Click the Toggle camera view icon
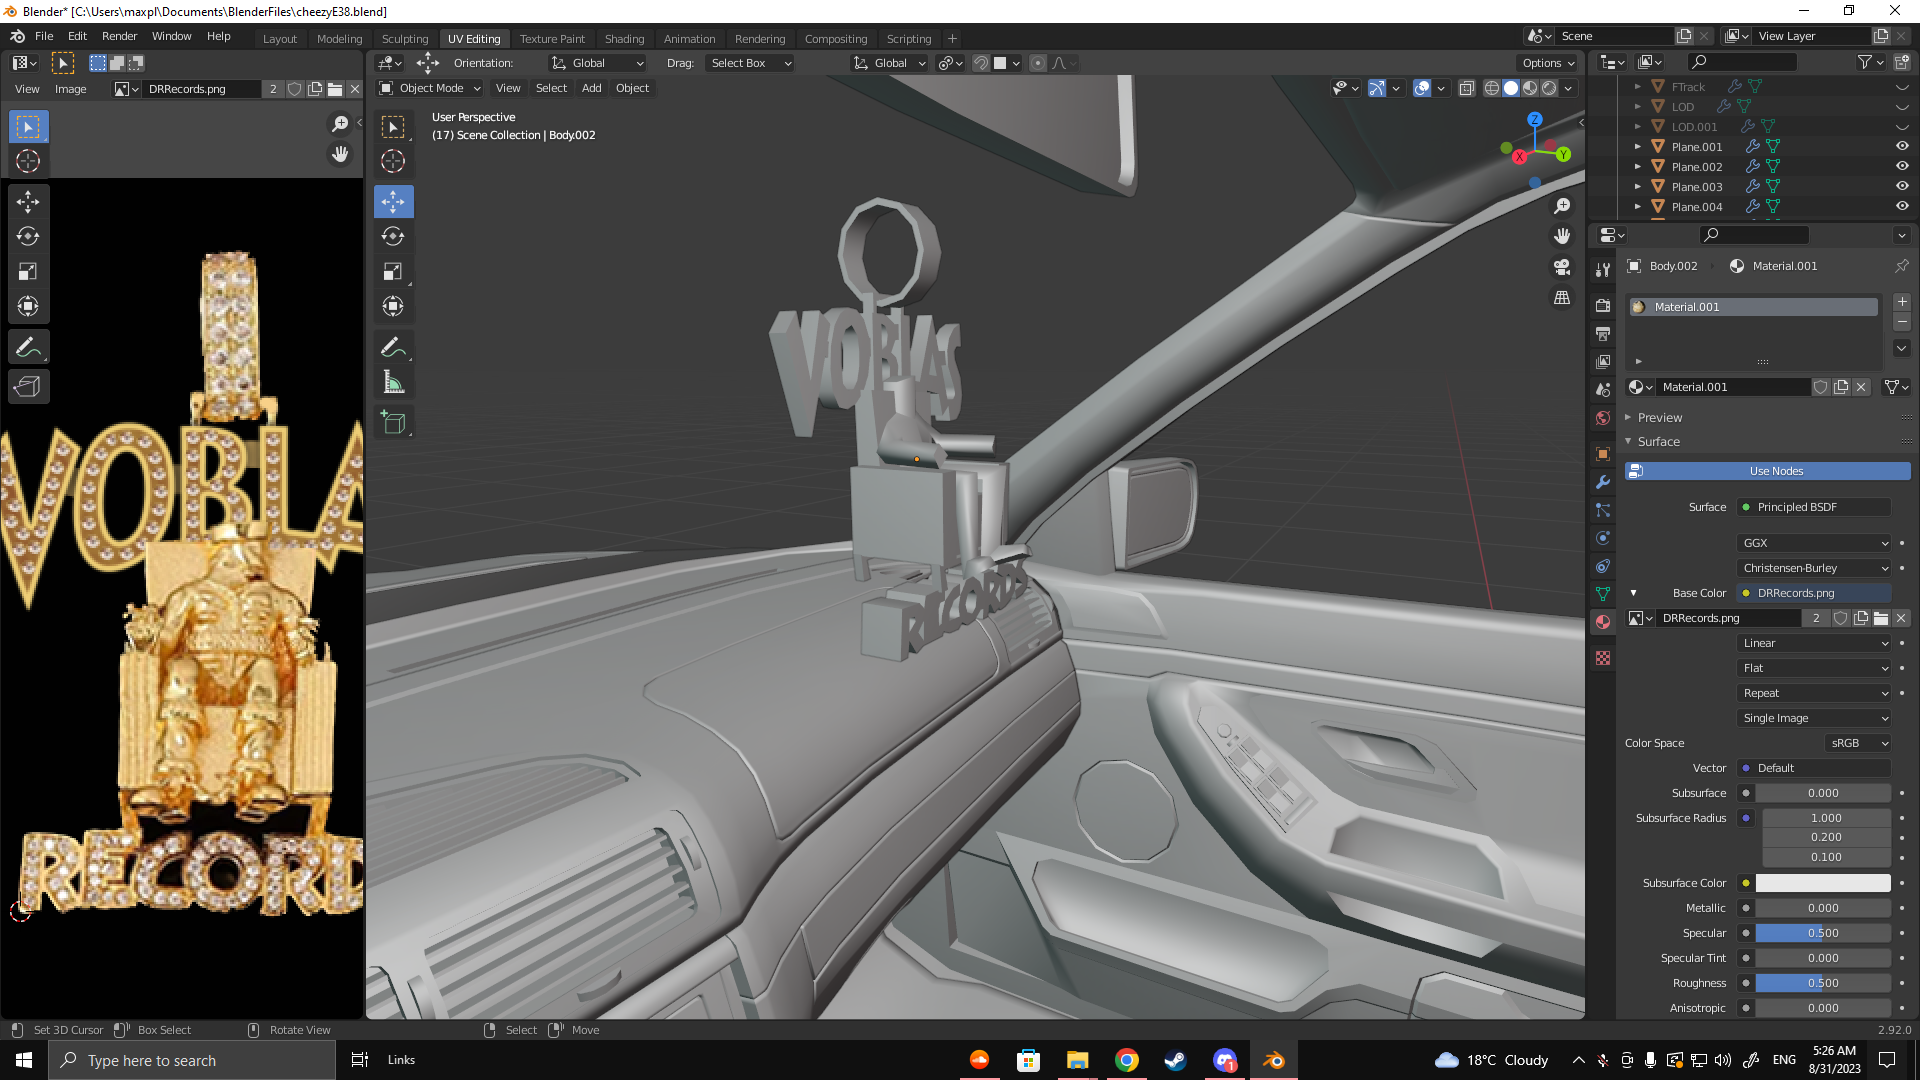This screenshot has width=1920, height=1080. point(1562,267)
